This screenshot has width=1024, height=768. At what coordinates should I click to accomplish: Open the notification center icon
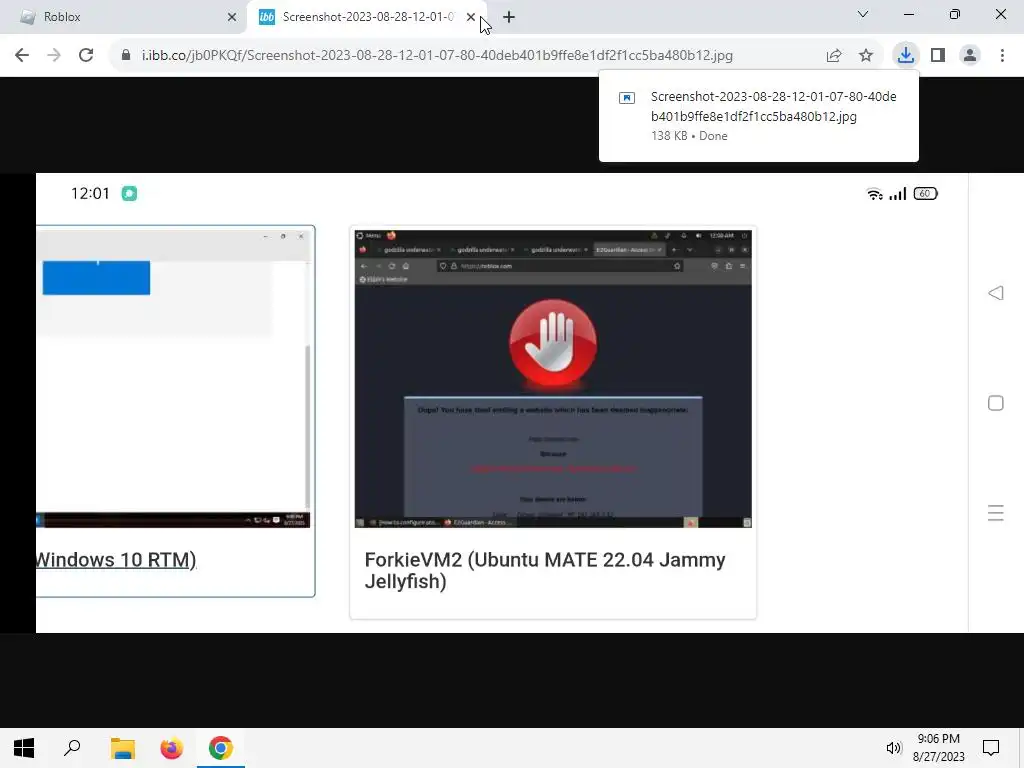click(991, 748)
